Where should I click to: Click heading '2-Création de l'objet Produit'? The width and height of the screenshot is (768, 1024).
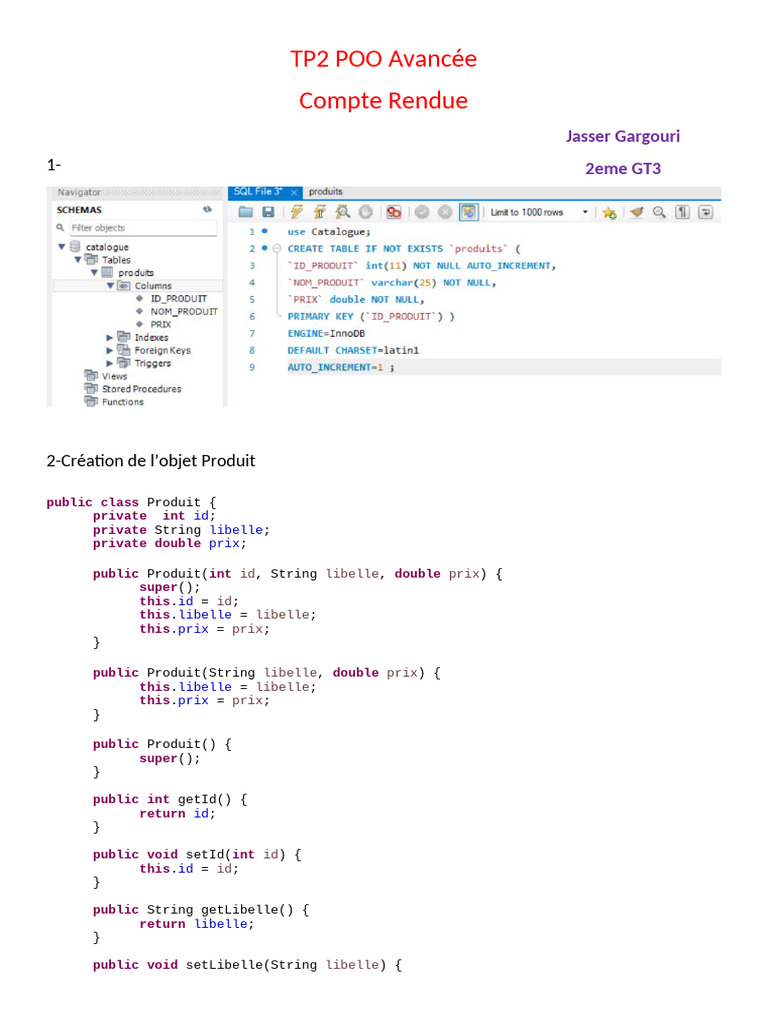[151, 460]
